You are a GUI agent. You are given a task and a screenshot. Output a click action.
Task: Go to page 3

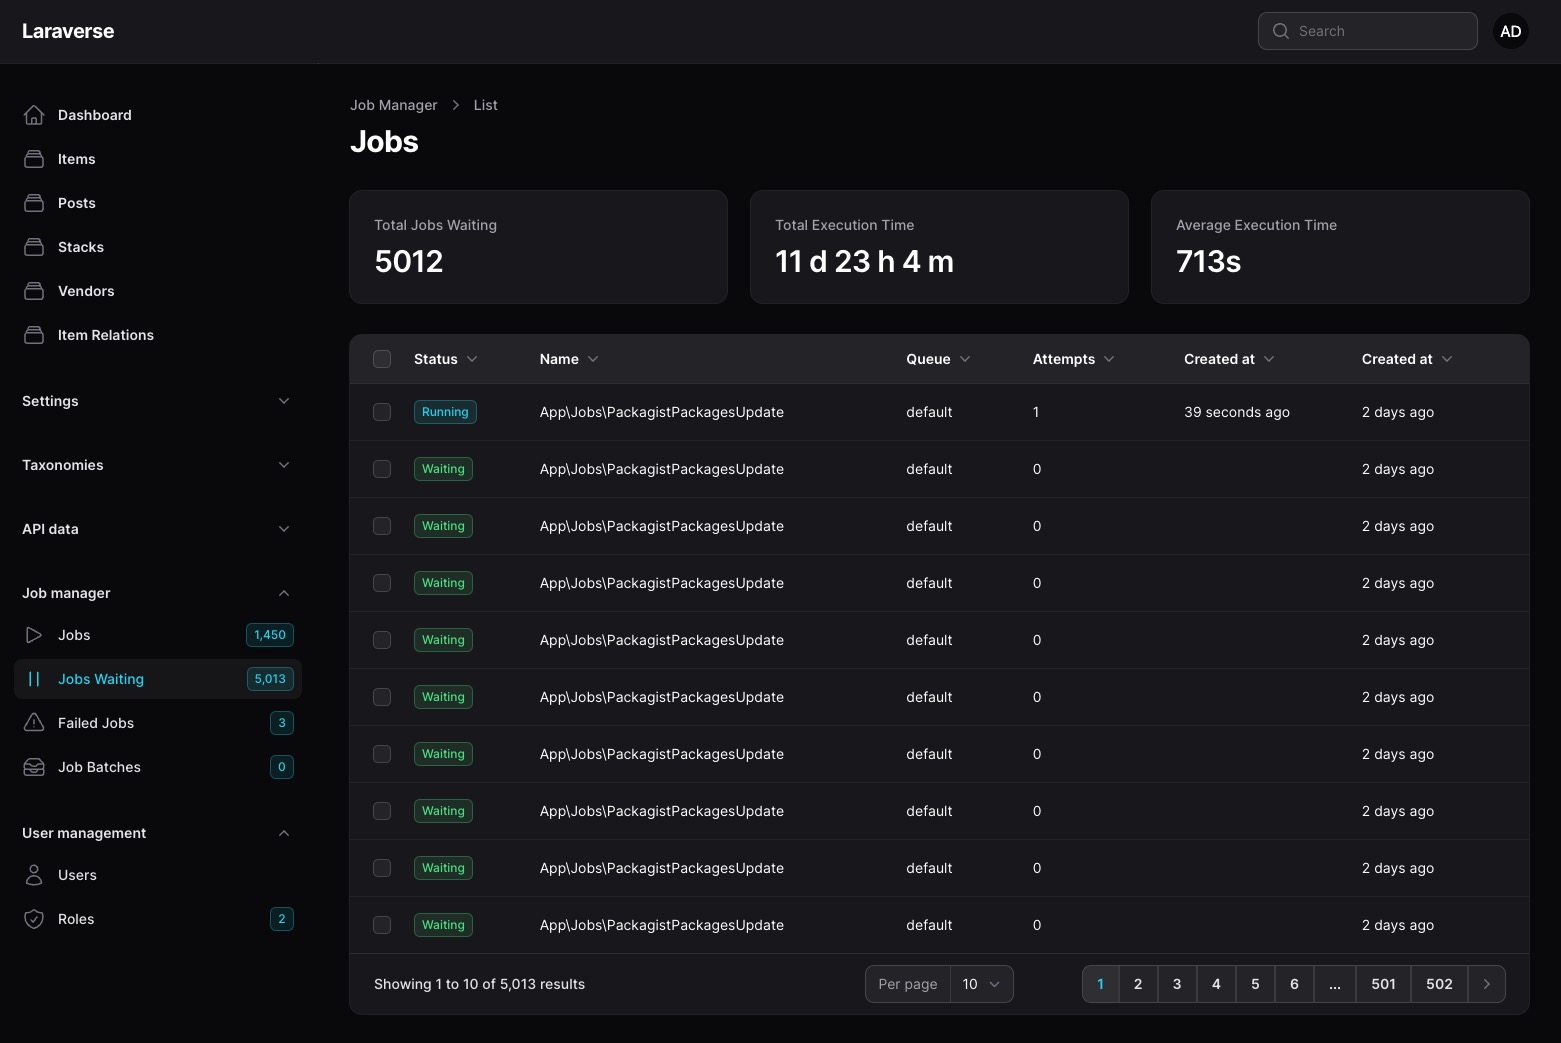[x=1177, y=984]
